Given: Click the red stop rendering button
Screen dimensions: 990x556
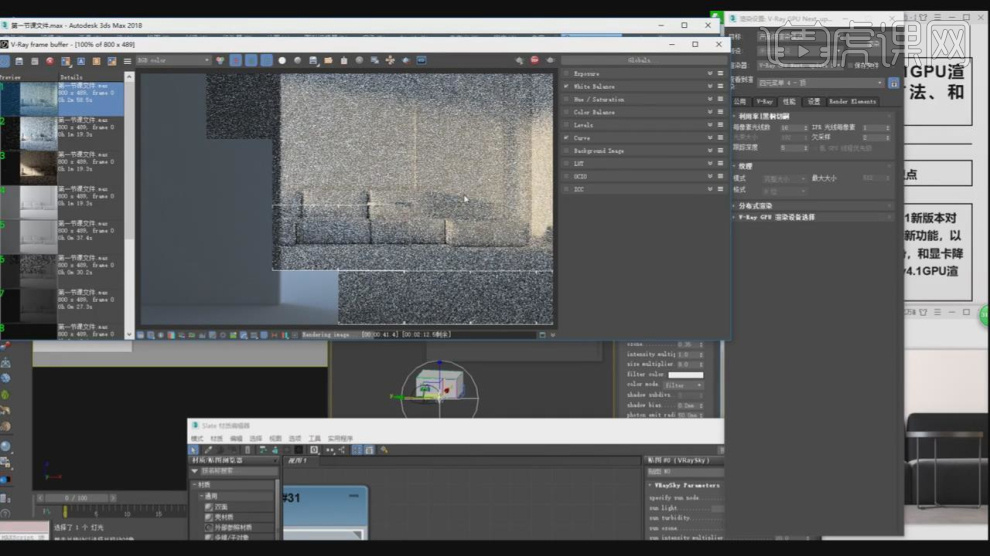Looking at the screenshot, I should (x=535, y=61).
